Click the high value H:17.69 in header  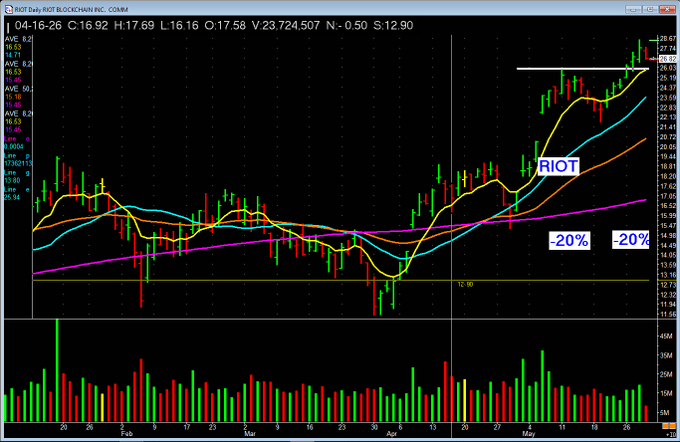click(134, 26)
